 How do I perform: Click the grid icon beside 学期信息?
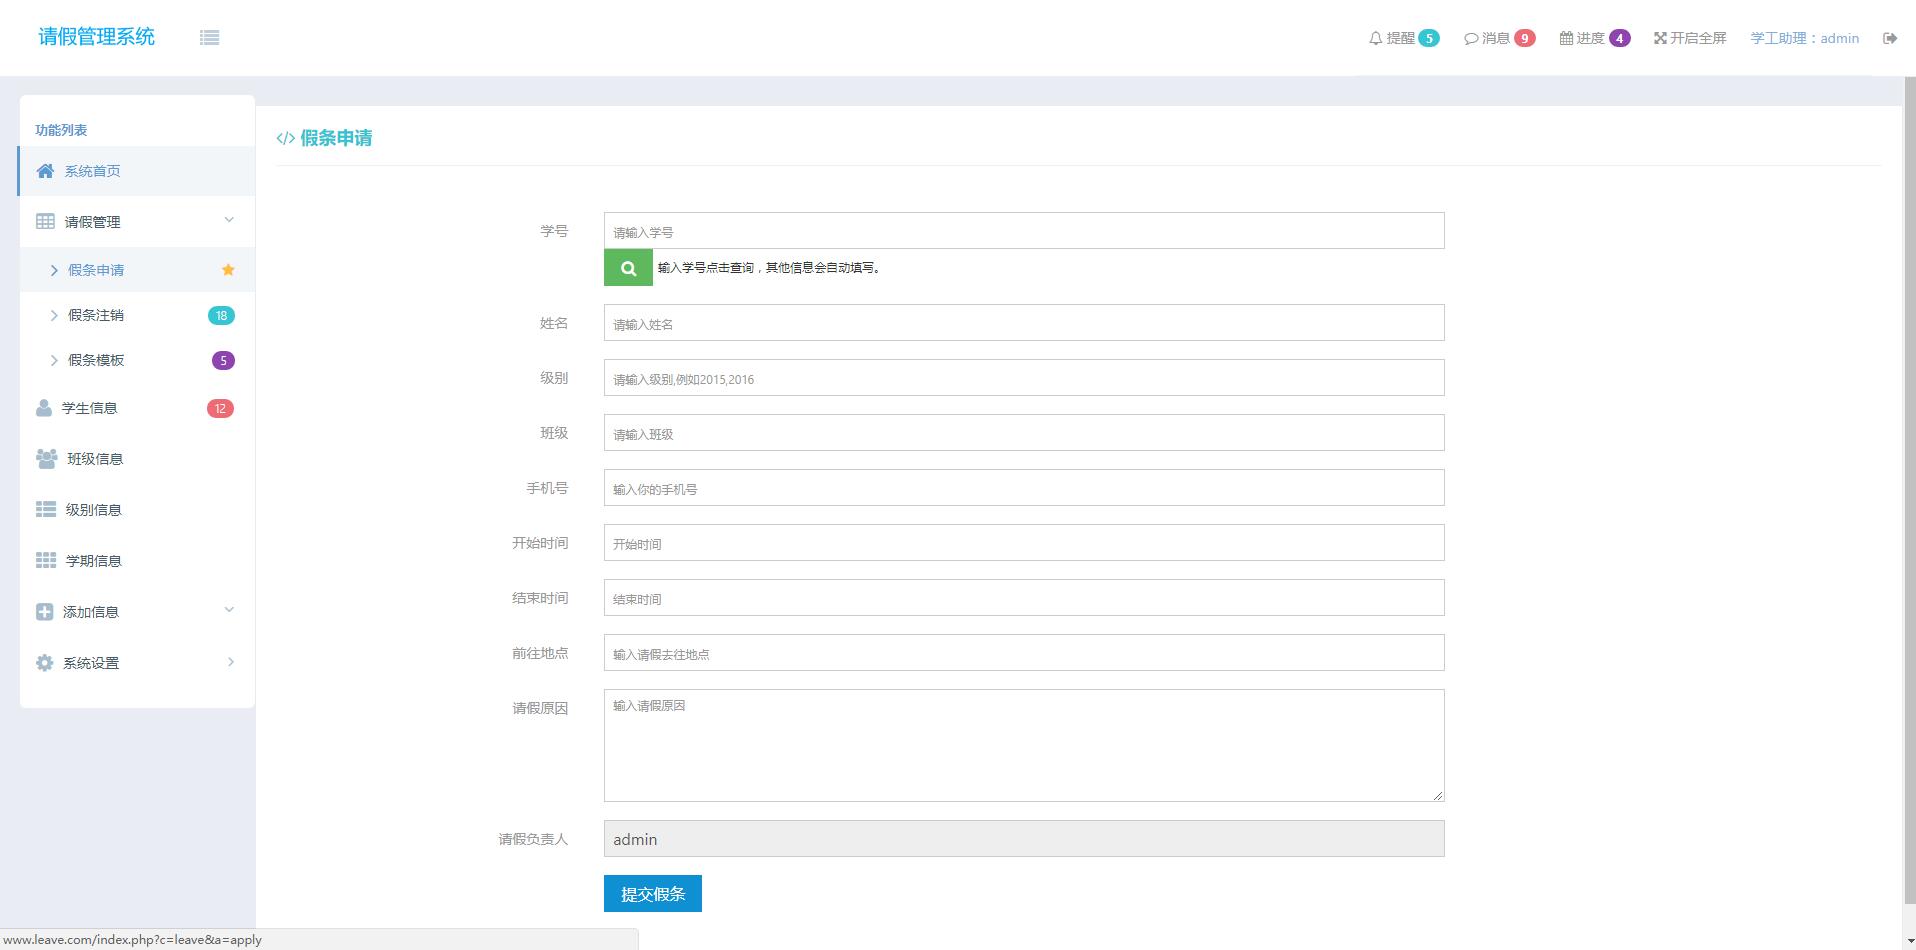pos(46,560)
